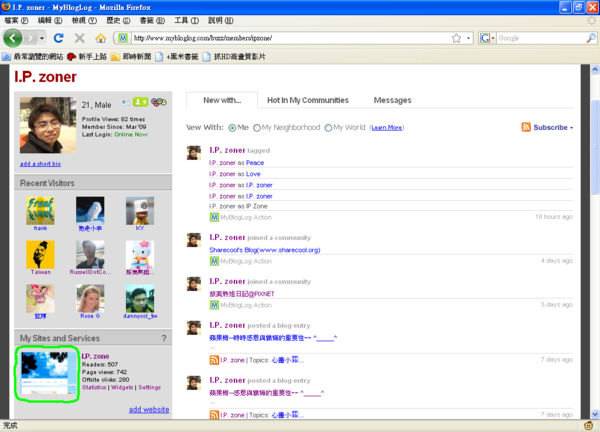
Task: Select the My Neighborhood radio button
Action: click(x=256, y=128)
